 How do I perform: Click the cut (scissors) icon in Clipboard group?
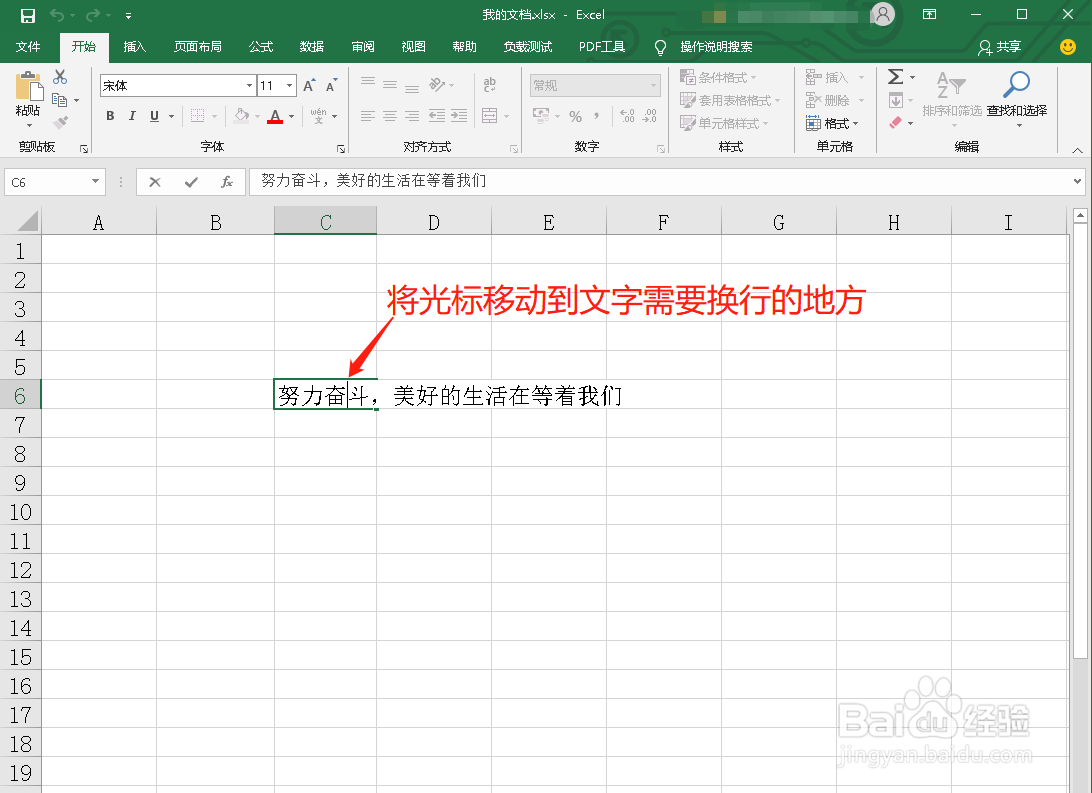click(x=58, y=76)
